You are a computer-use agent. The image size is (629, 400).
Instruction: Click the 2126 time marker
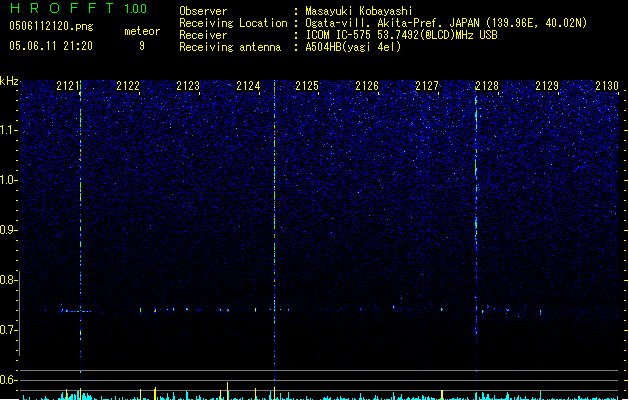367,86
